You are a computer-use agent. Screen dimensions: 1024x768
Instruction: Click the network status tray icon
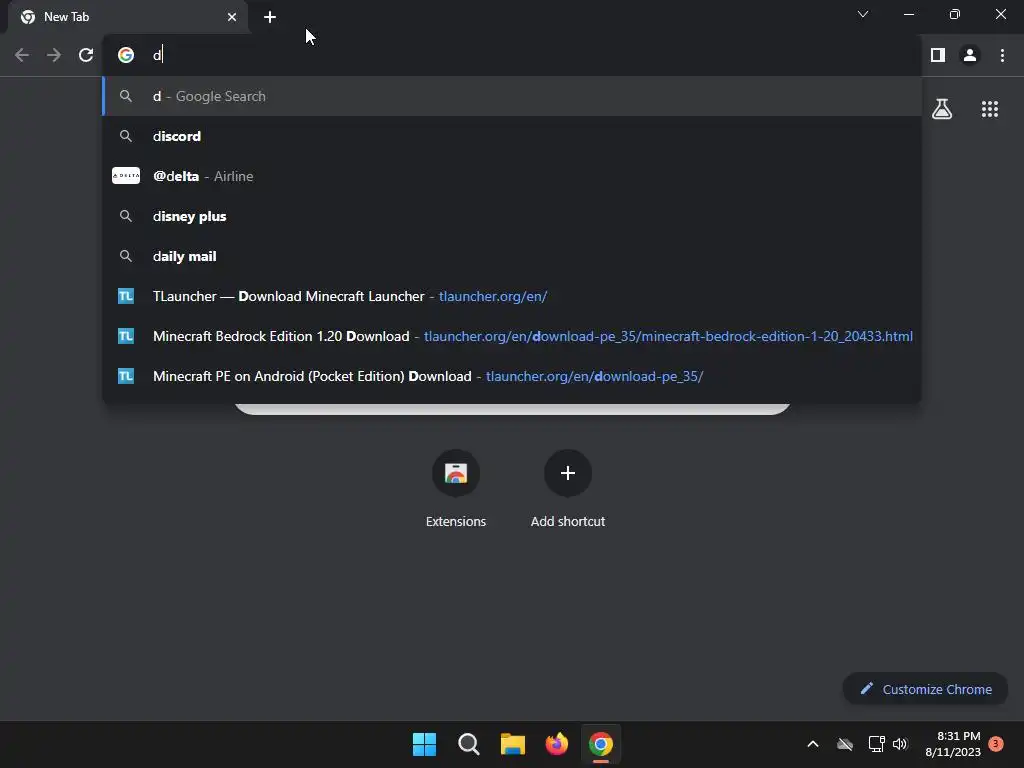(876, 744)
